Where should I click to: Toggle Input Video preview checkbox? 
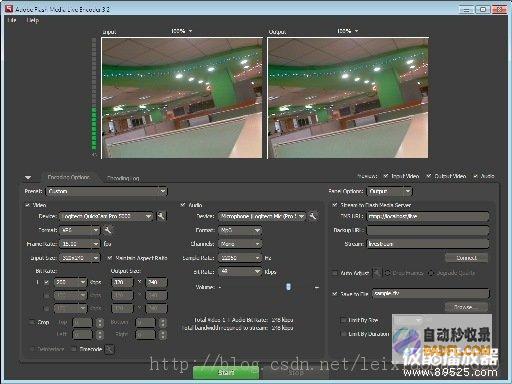click(386, 176)
